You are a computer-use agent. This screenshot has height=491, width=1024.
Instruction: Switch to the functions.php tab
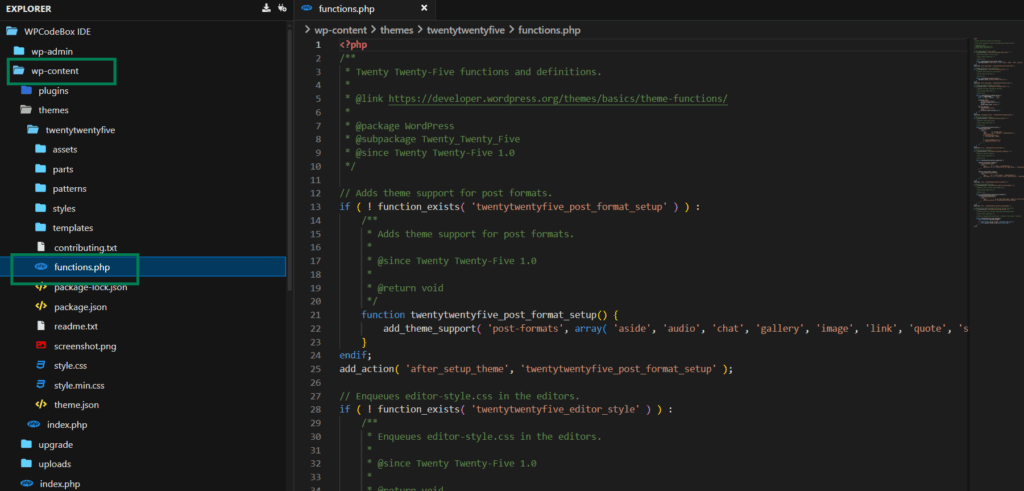(347, 9)
